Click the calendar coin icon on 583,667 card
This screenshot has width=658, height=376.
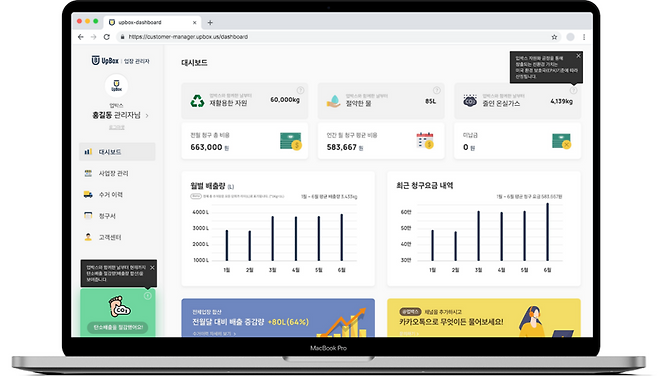click(x=425, y=141)
